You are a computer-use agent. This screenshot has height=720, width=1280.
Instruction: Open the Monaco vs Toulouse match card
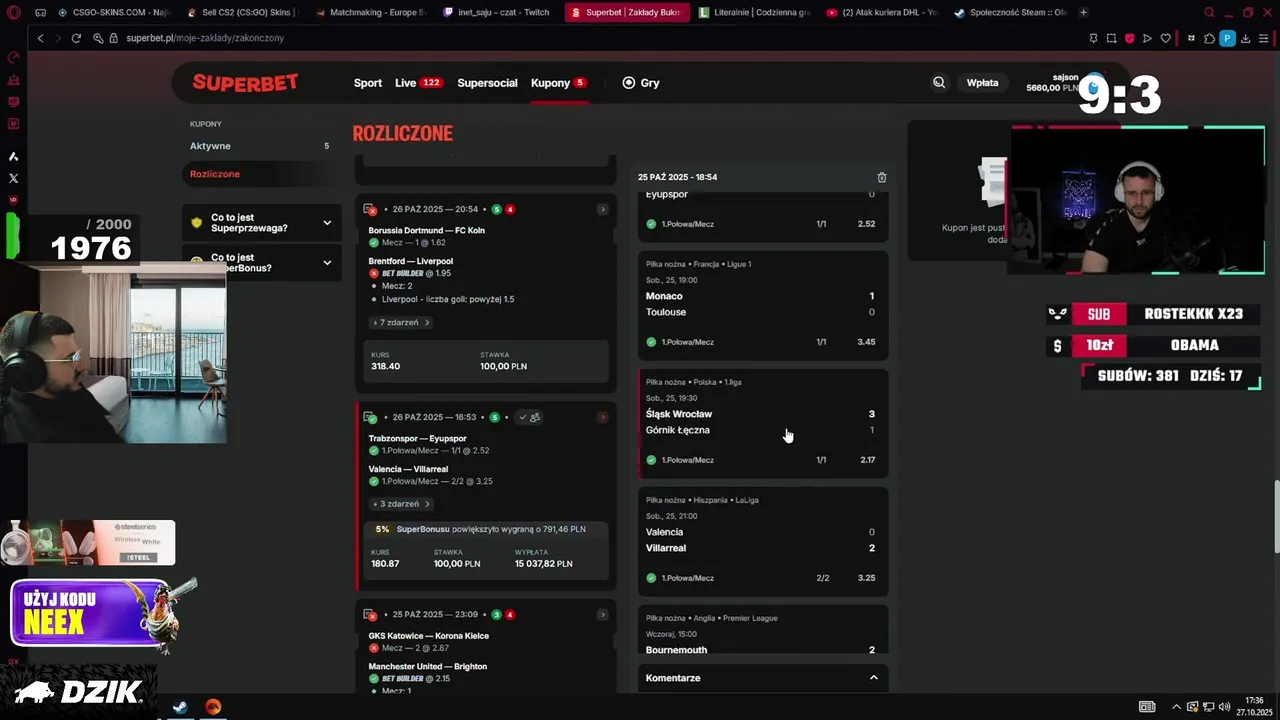point(763,305)
